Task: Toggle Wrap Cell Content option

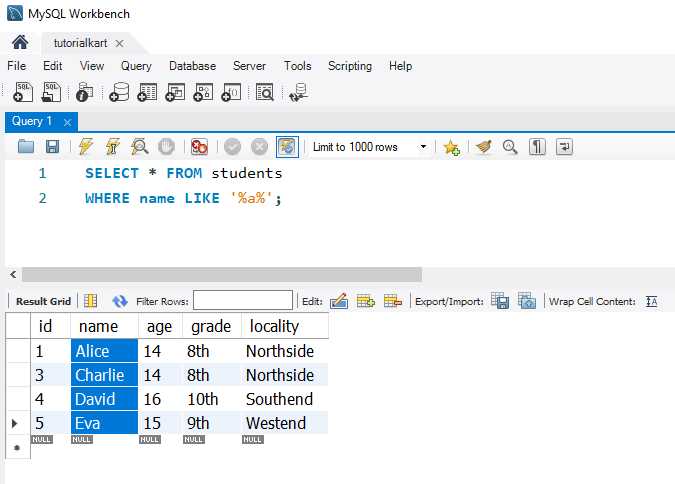Action: [652, 301]
